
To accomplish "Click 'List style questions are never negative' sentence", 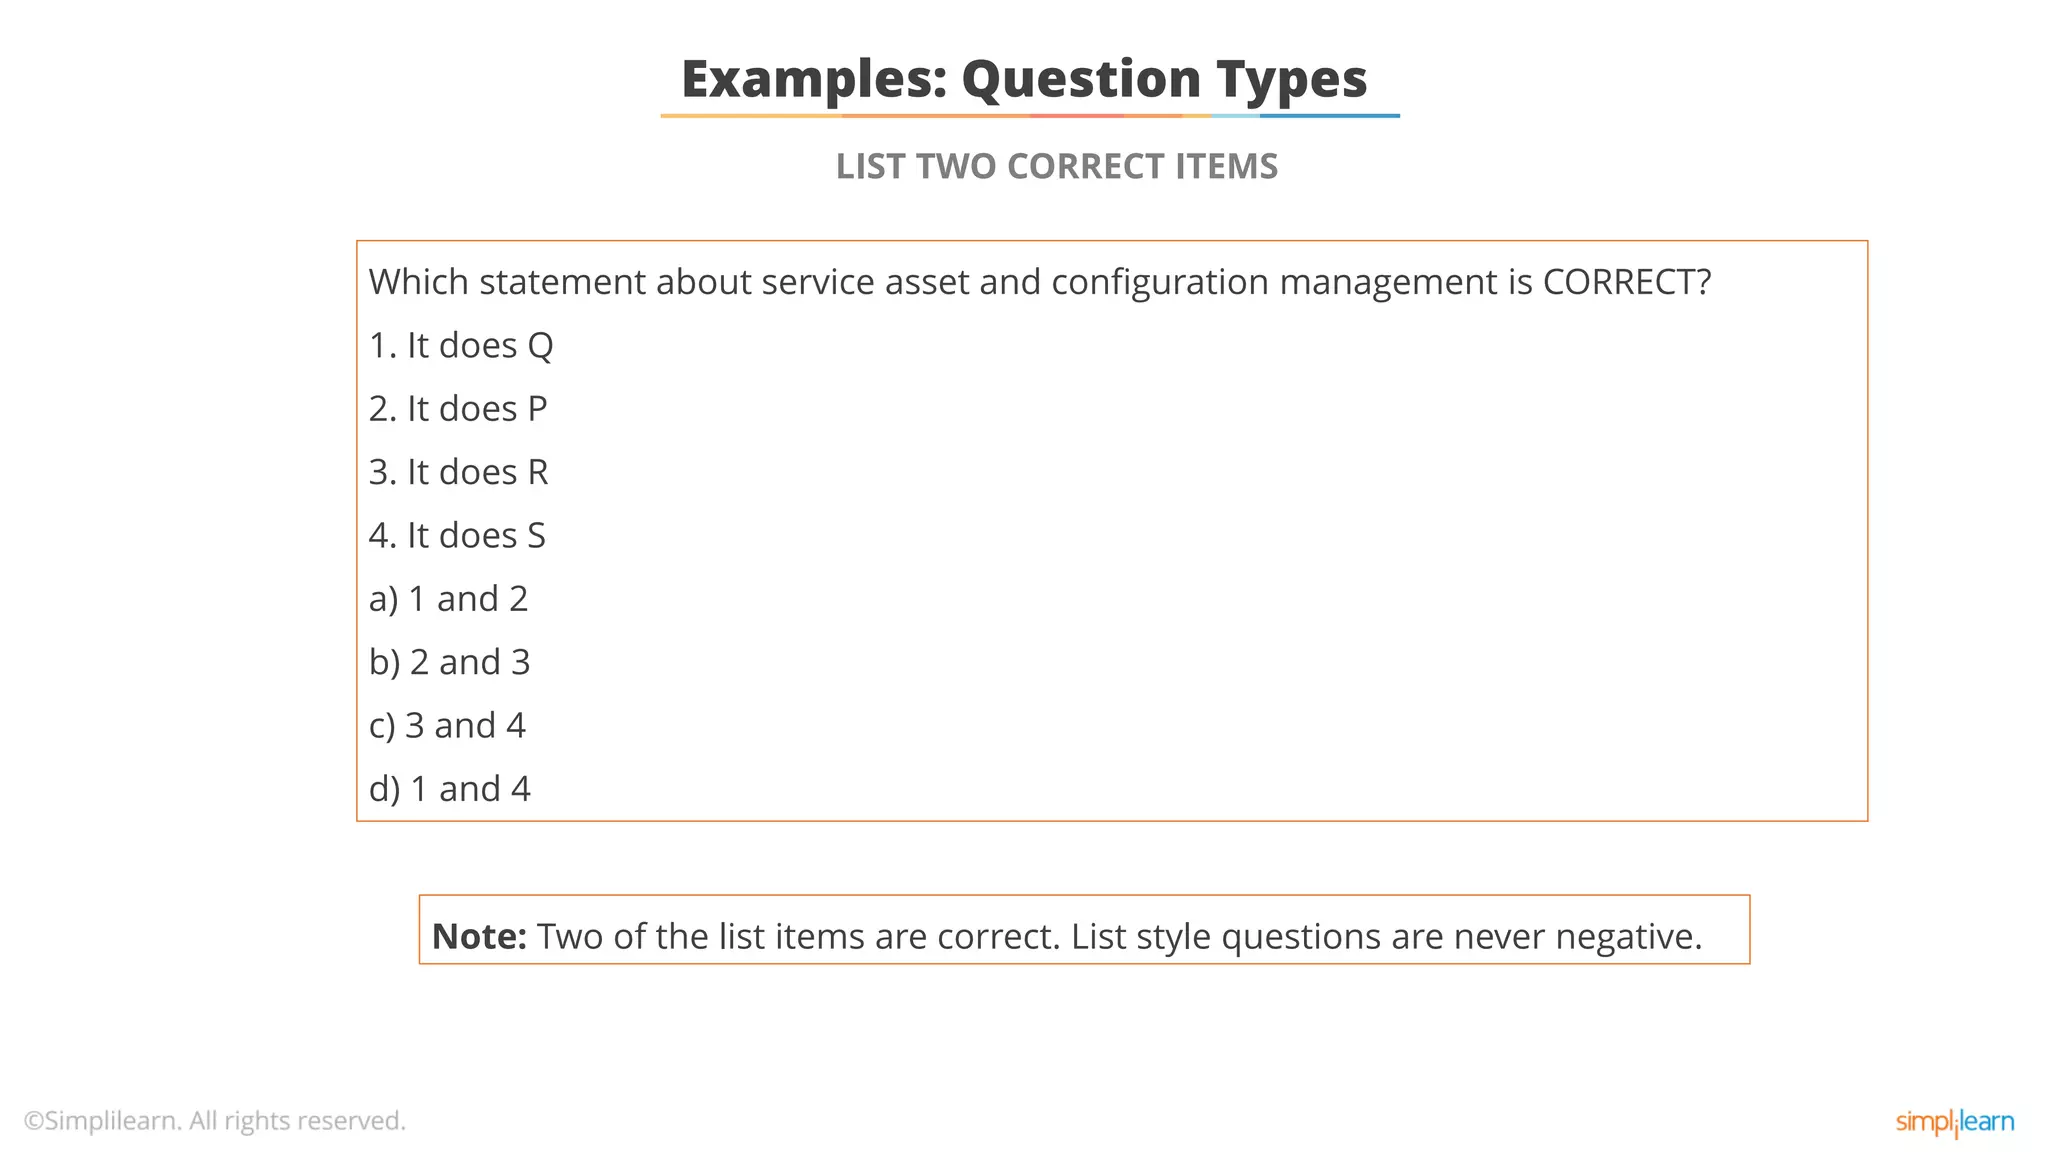I will [1386, 937].
